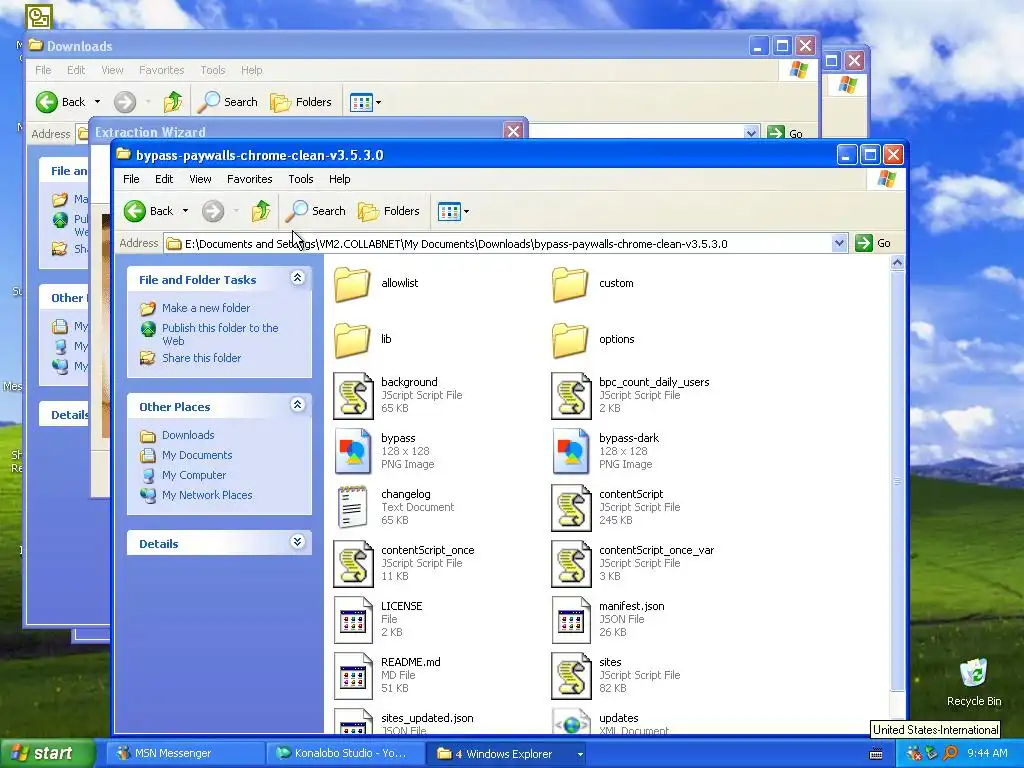The image size is (1024, 768).
Task: Open the View menu in bypass-paywalls window
Action: pos(200,179)
